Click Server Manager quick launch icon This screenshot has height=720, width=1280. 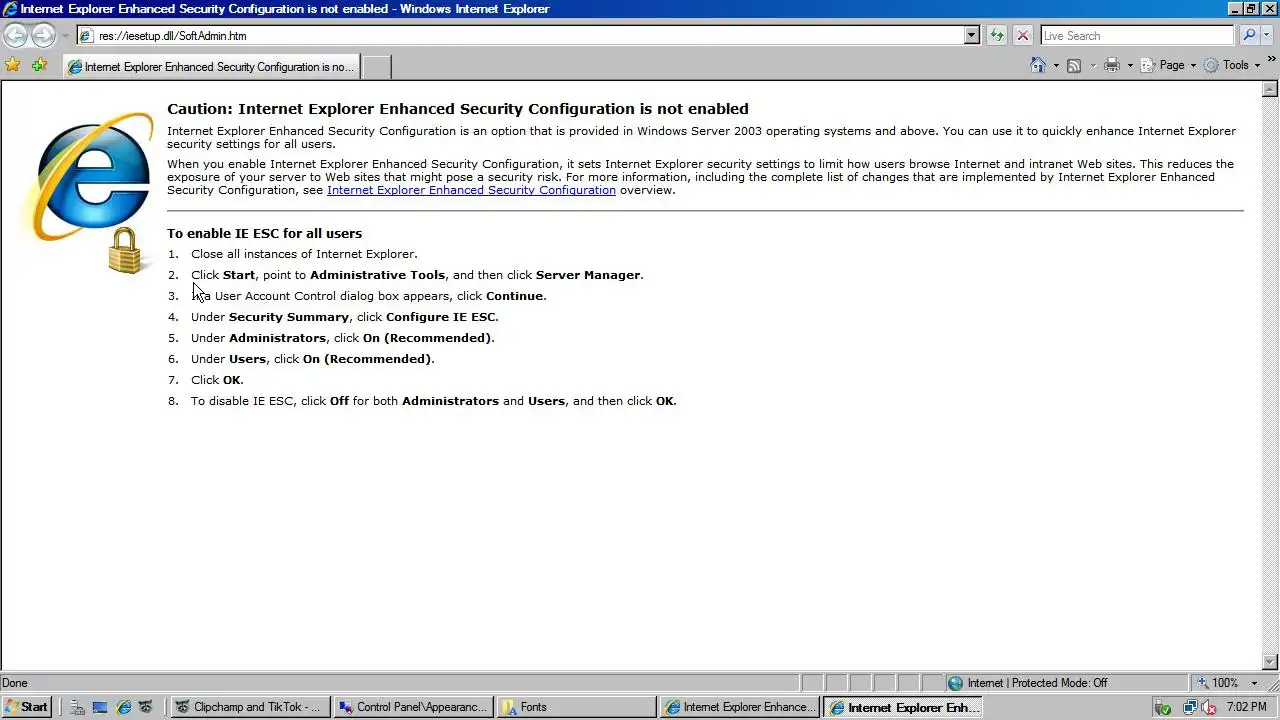pyautogui.click(x=77, y=707)
